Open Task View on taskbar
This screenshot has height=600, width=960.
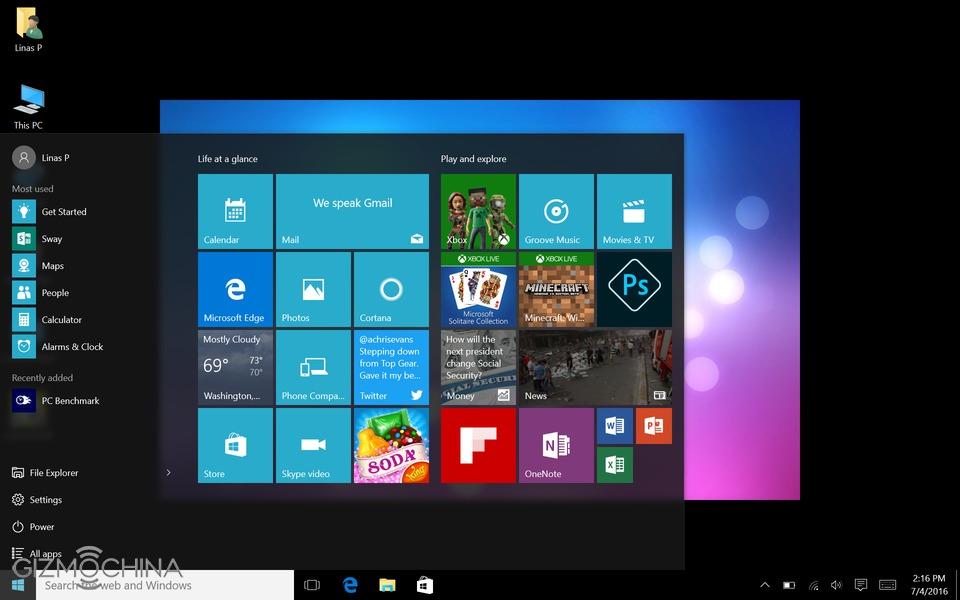point(311,585)
